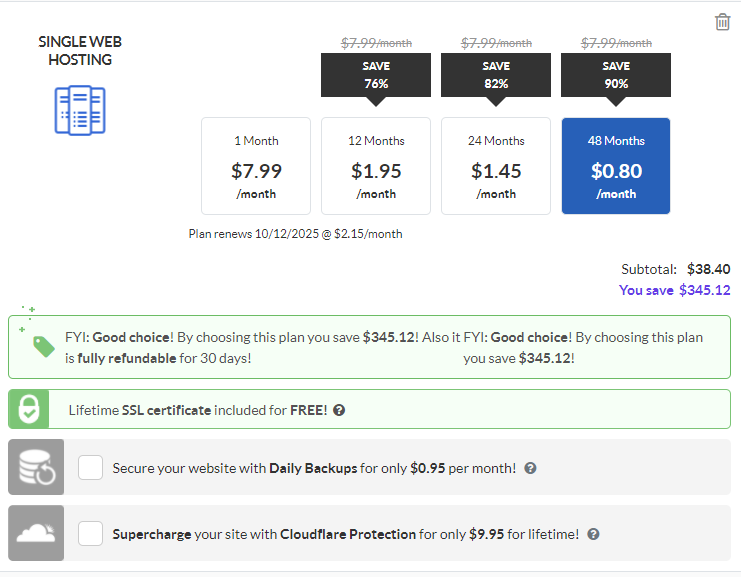The height and width of the screenshot is (577, 741).
Task: Enable the Cloudflare Protection checkbox
Action: (x=91, y=533)
